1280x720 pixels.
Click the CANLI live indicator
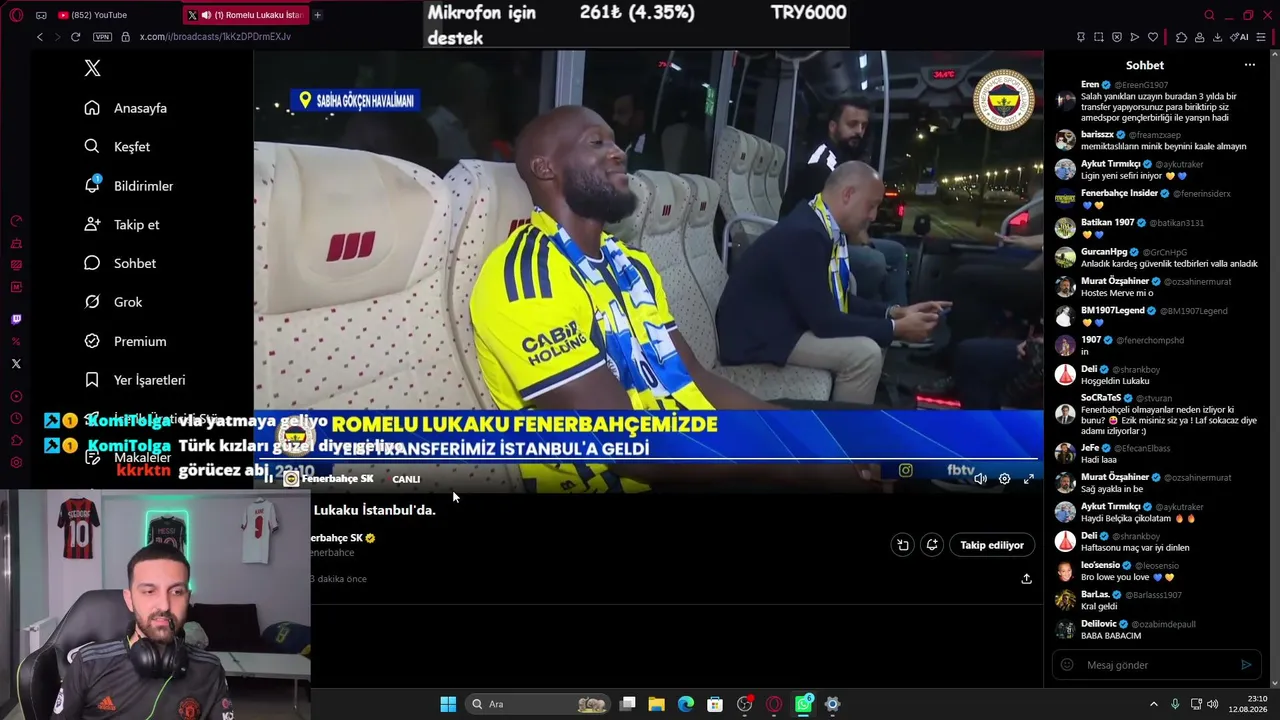tap(406, 479)
